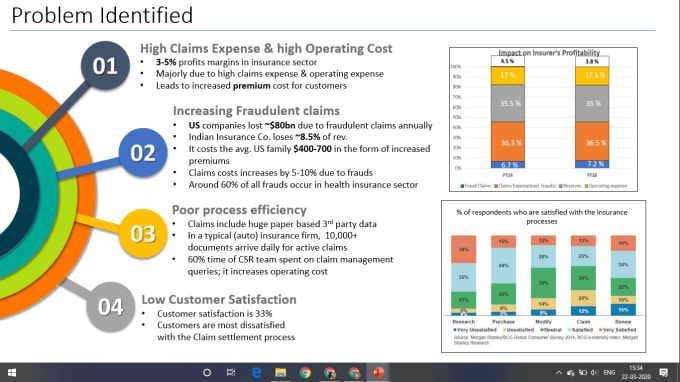This screenshot has height=382, width=680.
Task: Click the Problem Identified slide title
Action: click(x=102, y=15)
